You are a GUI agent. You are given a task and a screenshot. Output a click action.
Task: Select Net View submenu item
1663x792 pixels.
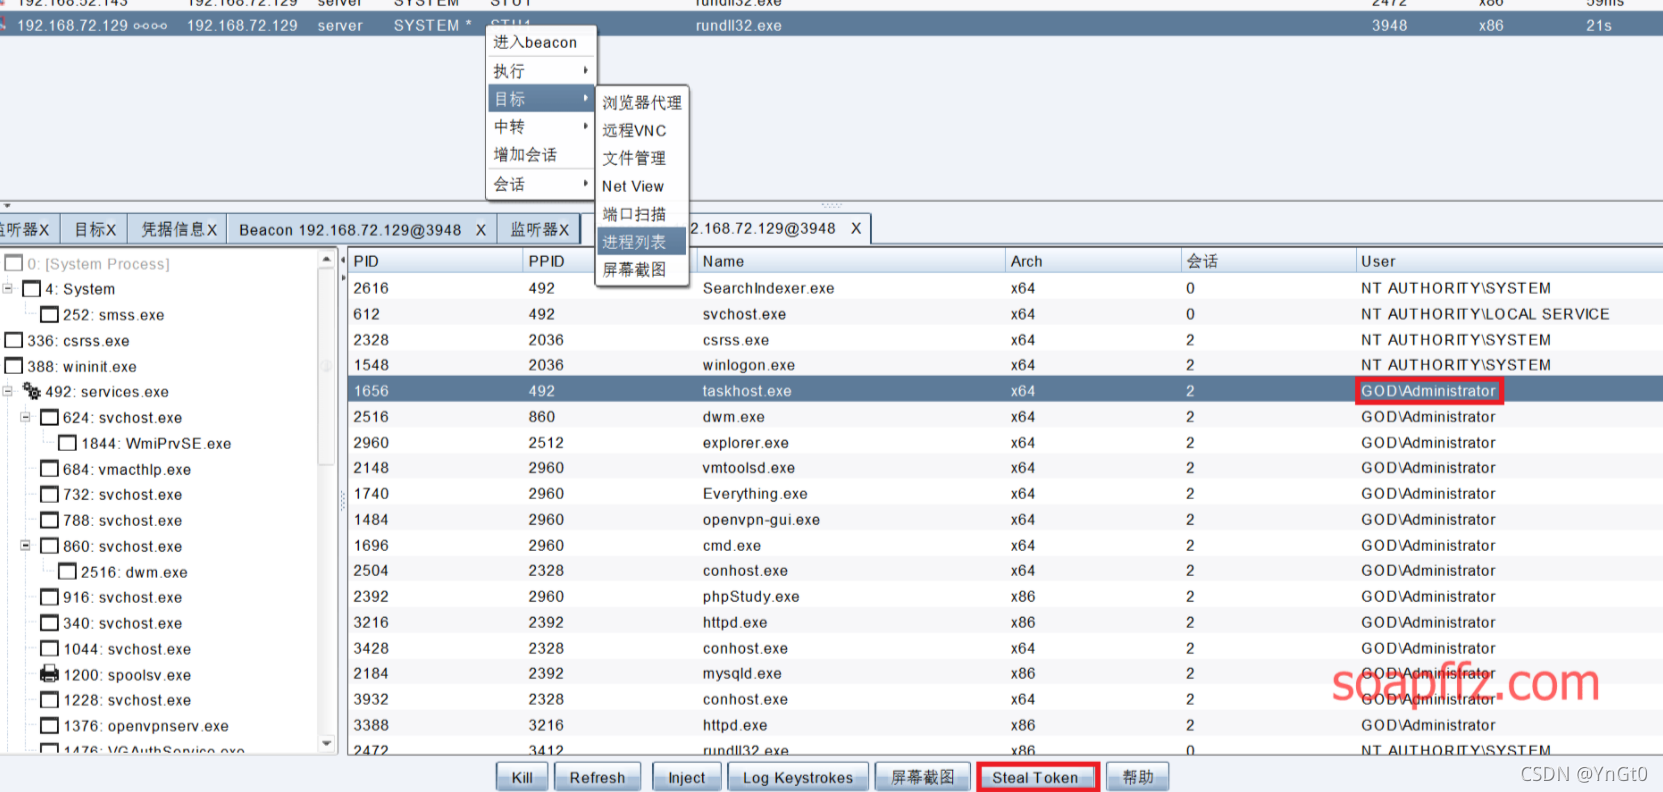642,187
